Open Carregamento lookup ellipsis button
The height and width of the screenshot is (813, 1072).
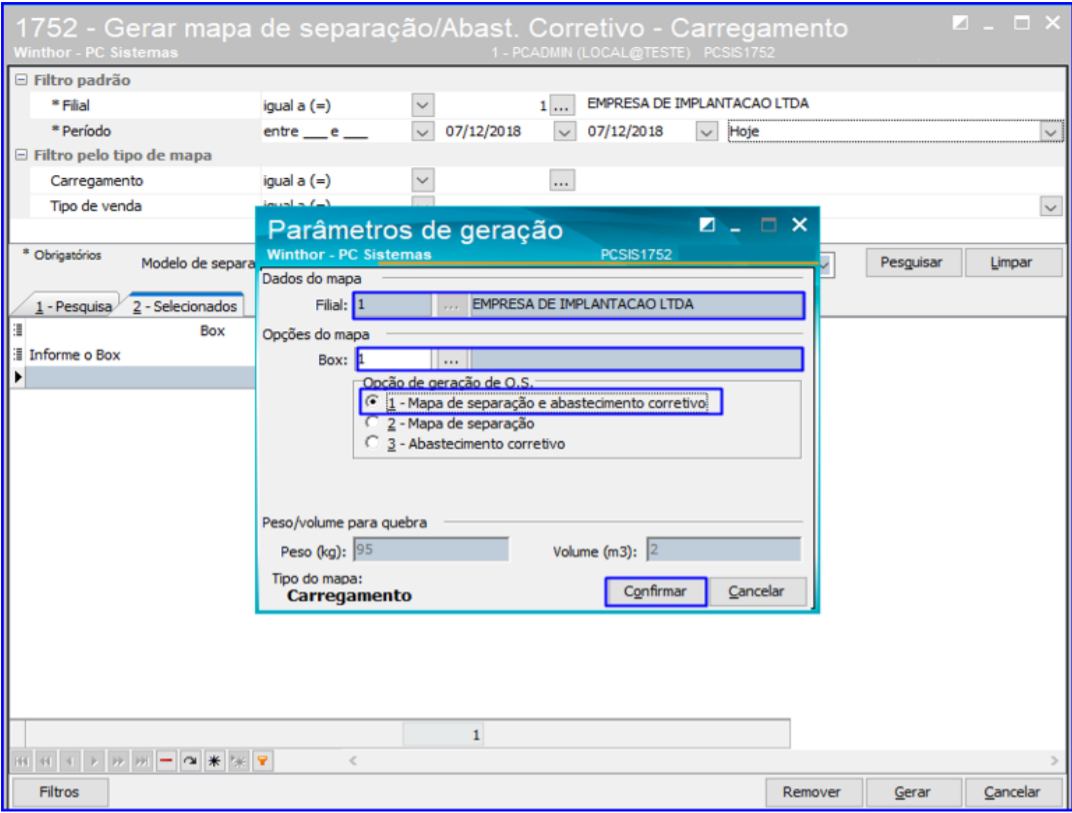pos(562,181)
